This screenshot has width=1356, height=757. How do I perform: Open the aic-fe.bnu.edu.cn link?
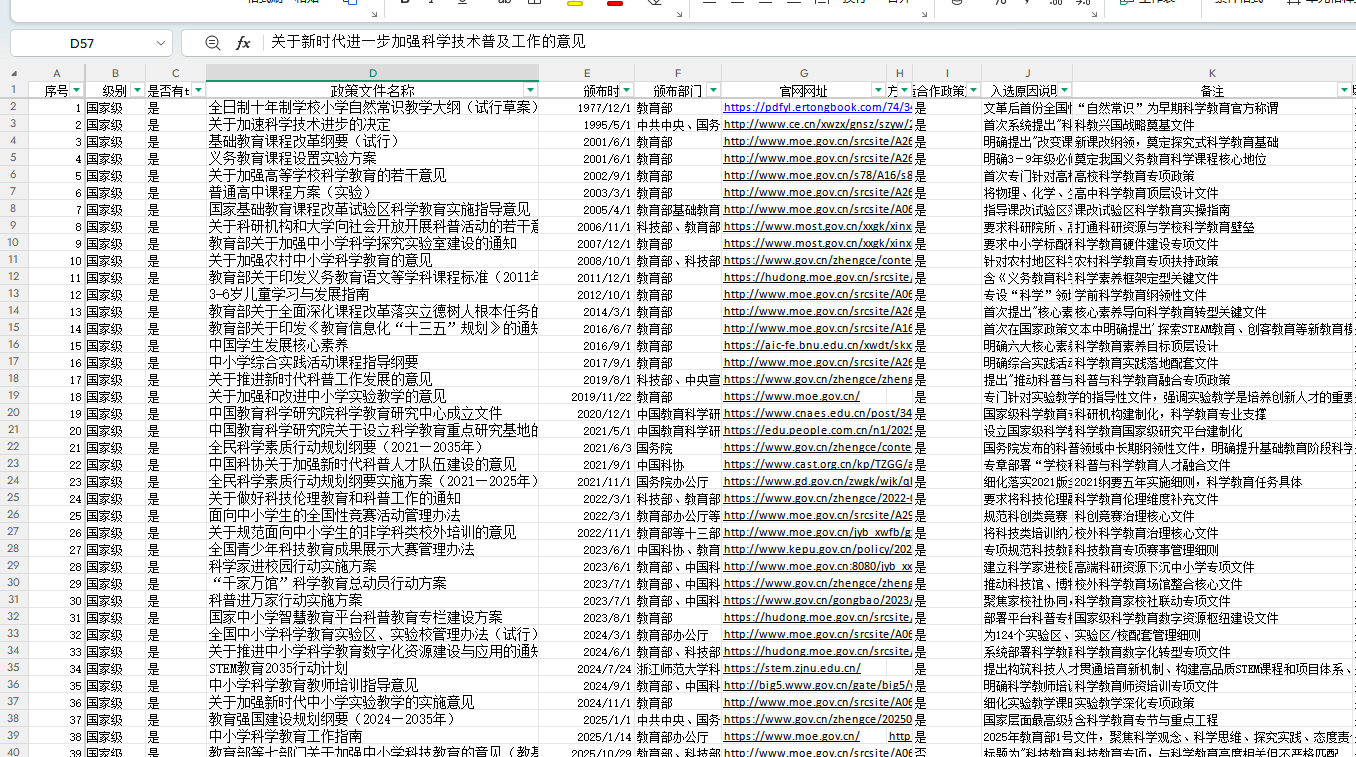pos(817,345)
